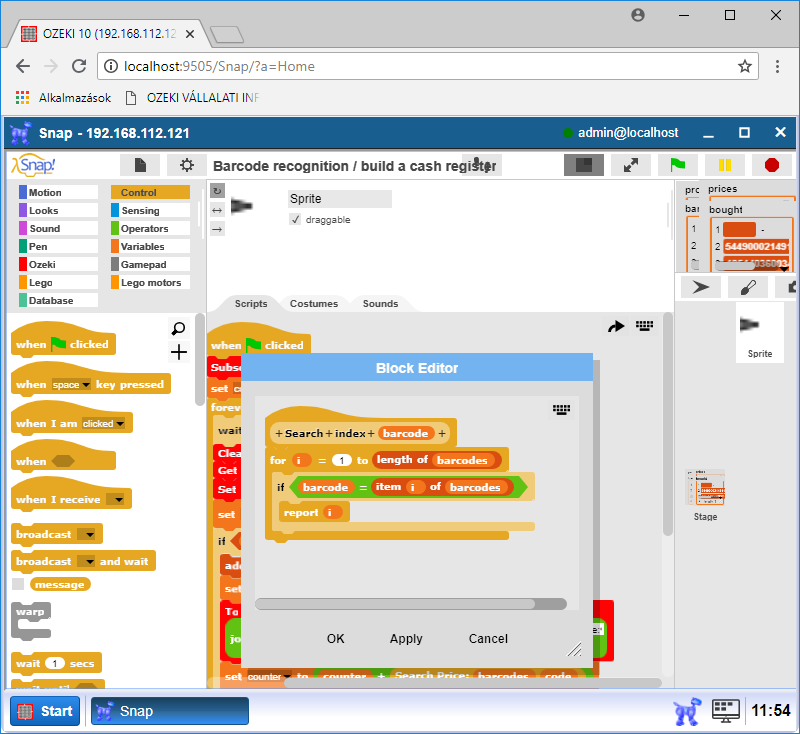Toggle the draggable checkbox

(295, 220)
